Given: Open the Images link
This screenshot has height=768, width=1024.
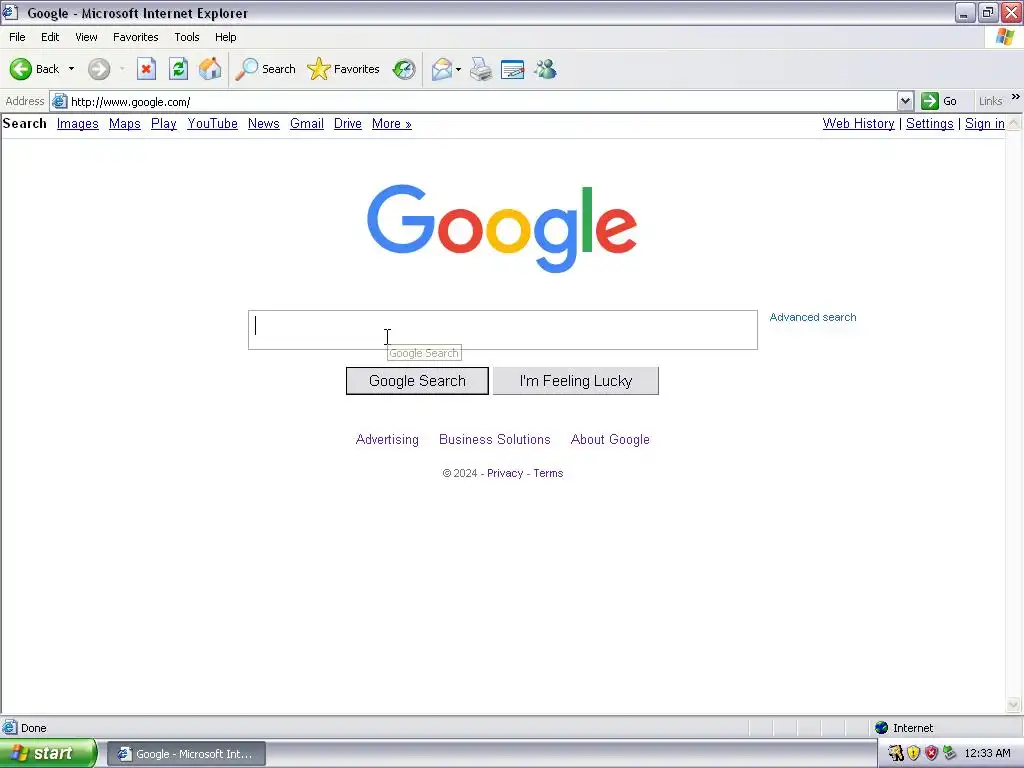Looking at the screenshot, I should (78, 123).
